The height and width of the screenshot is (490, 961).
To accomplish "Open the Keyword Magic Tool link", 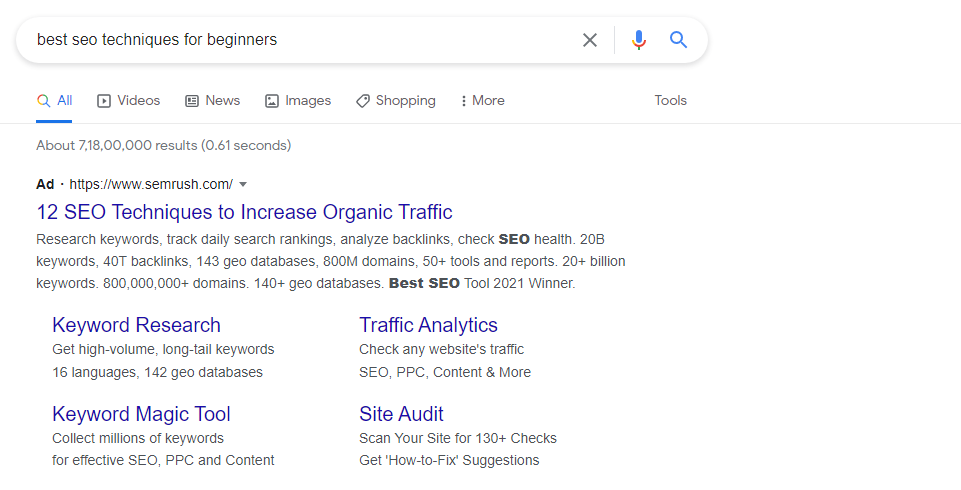I will pyautogui.click(x=142, y=414).
